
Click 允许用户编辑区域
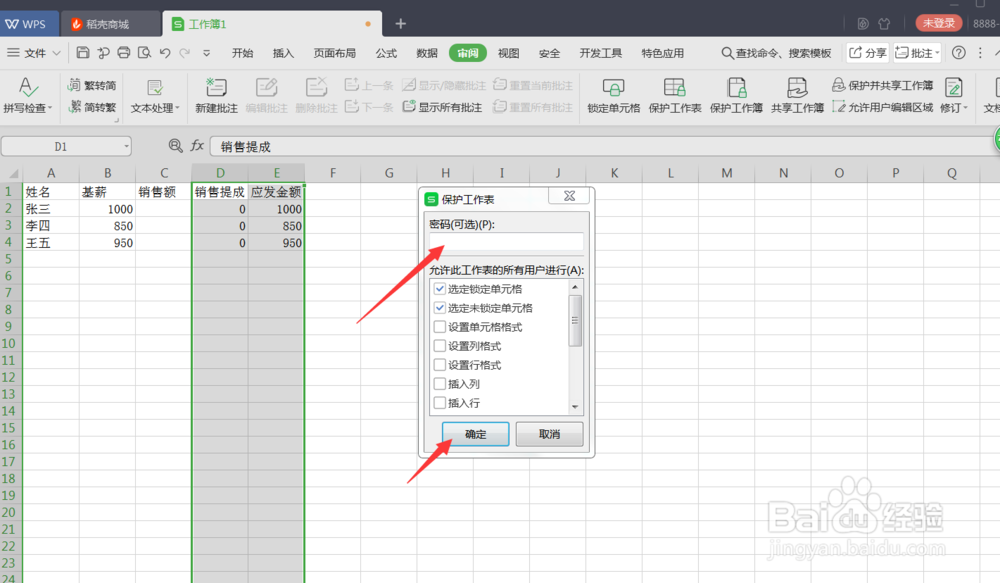(883, 107)
